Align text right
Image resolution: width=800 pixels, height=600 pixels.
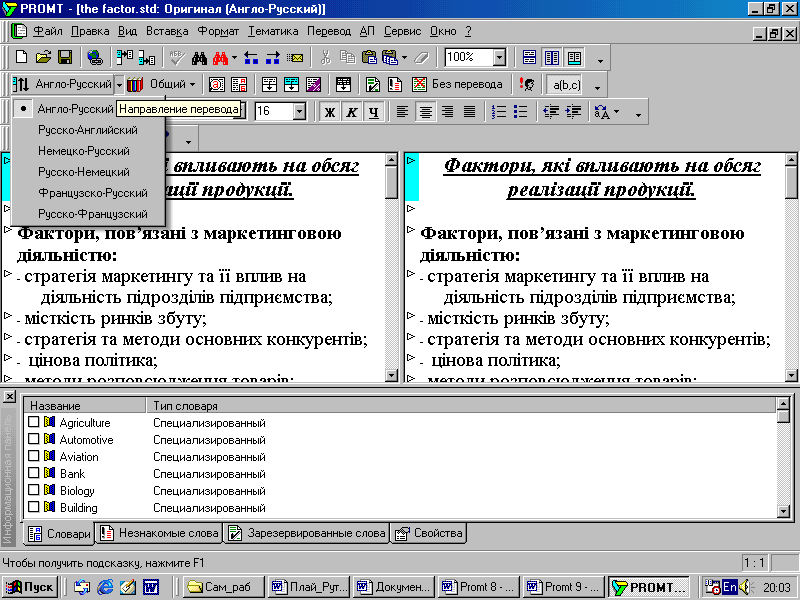447,111
